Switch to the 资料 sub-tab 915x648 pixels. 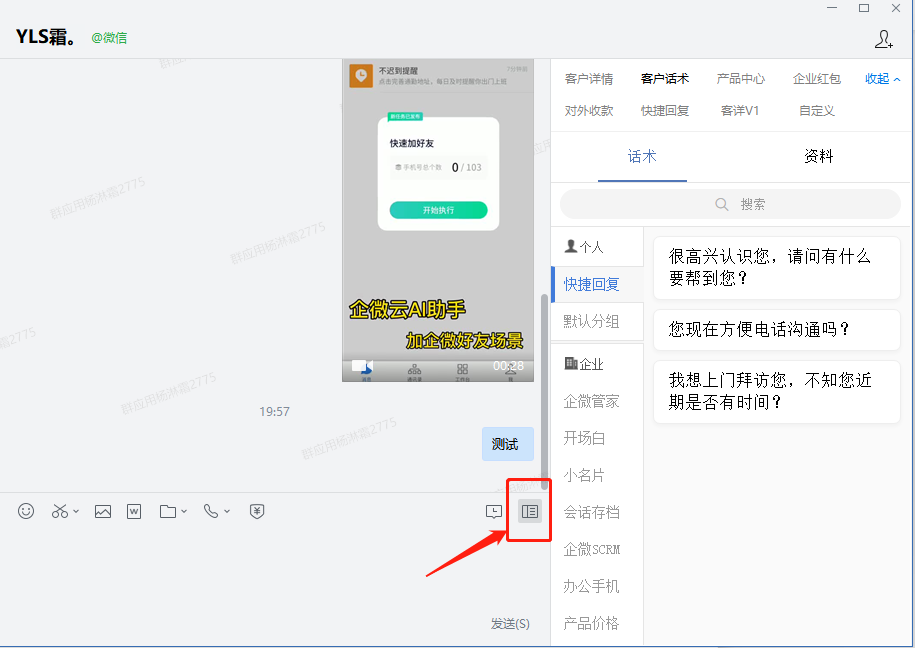(818, 156)
